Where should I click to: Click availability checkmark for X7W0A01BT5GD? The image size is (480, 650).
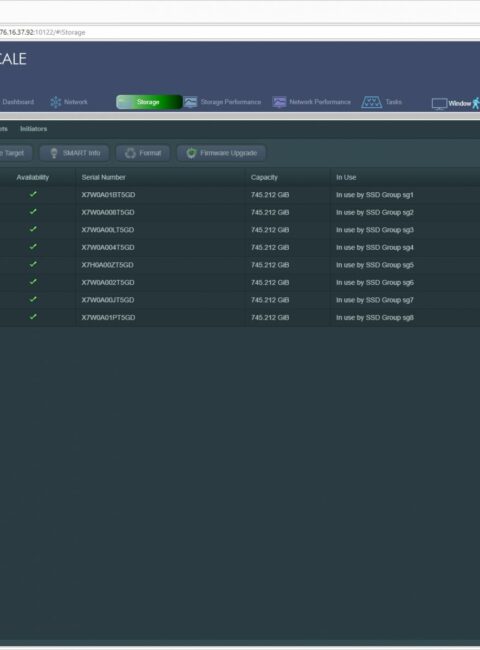tap(33, 194)
